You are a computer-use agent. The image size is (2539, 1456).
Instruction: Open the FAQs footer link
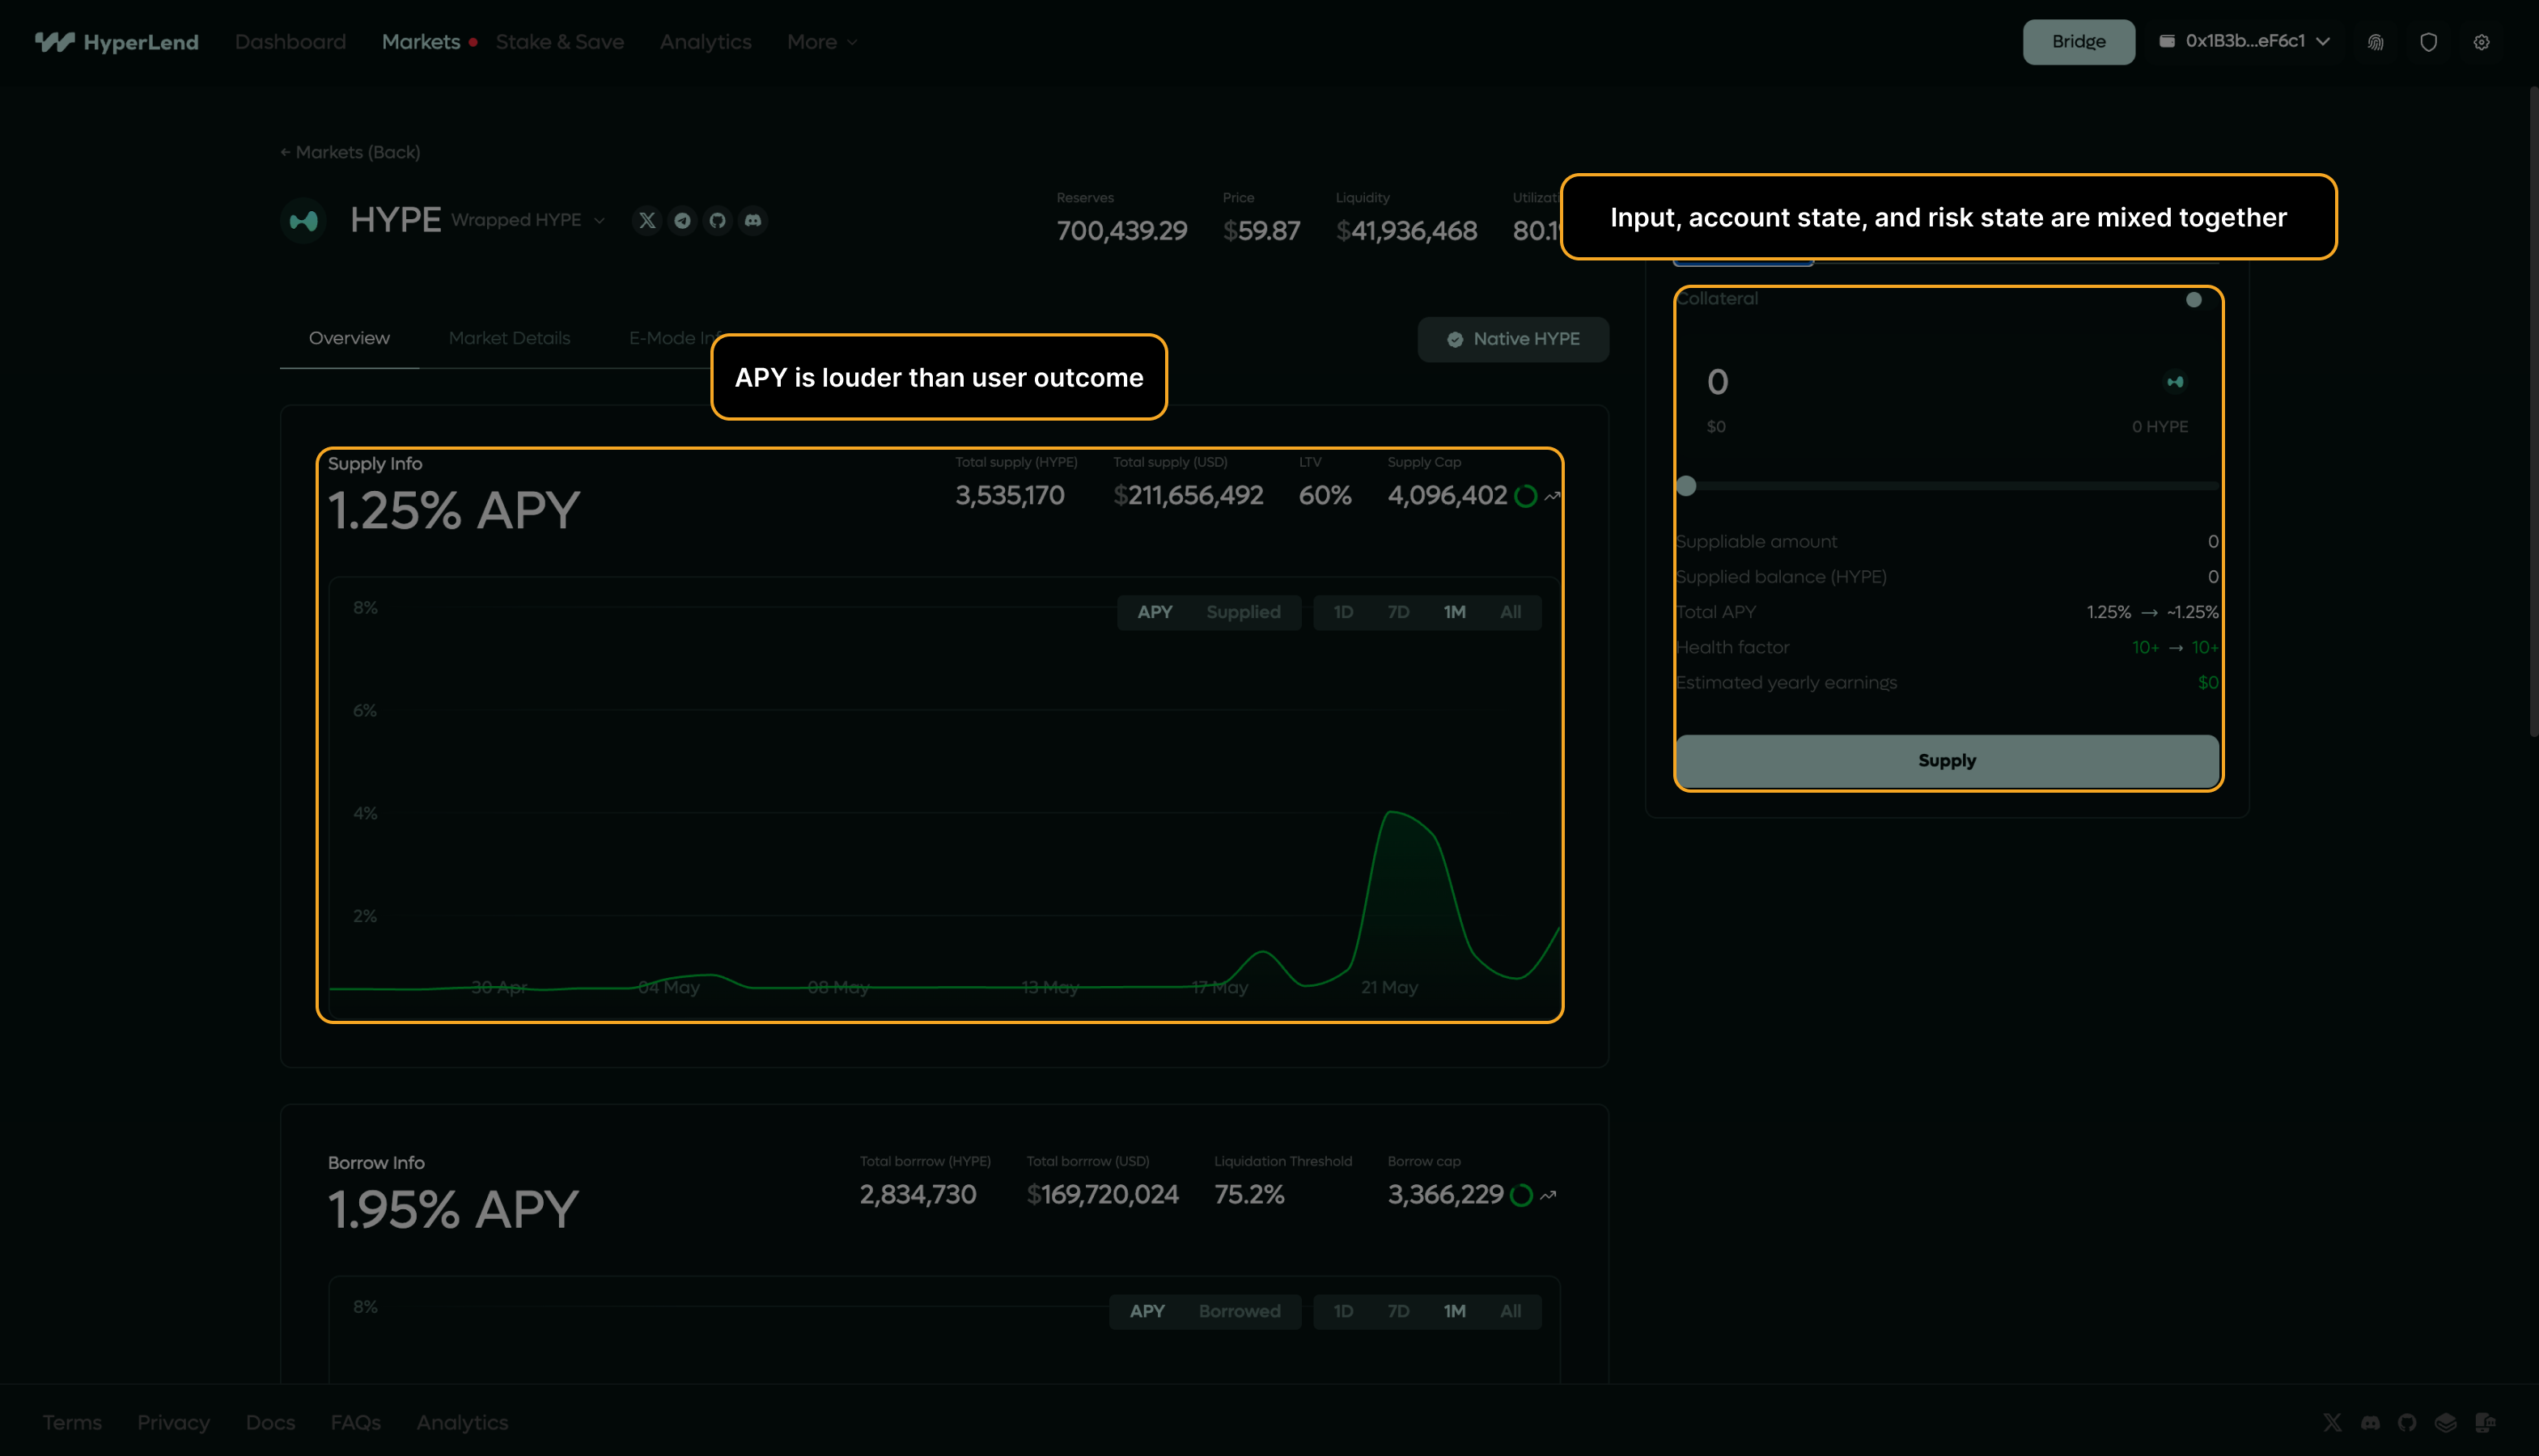[x=356, y=1422]
